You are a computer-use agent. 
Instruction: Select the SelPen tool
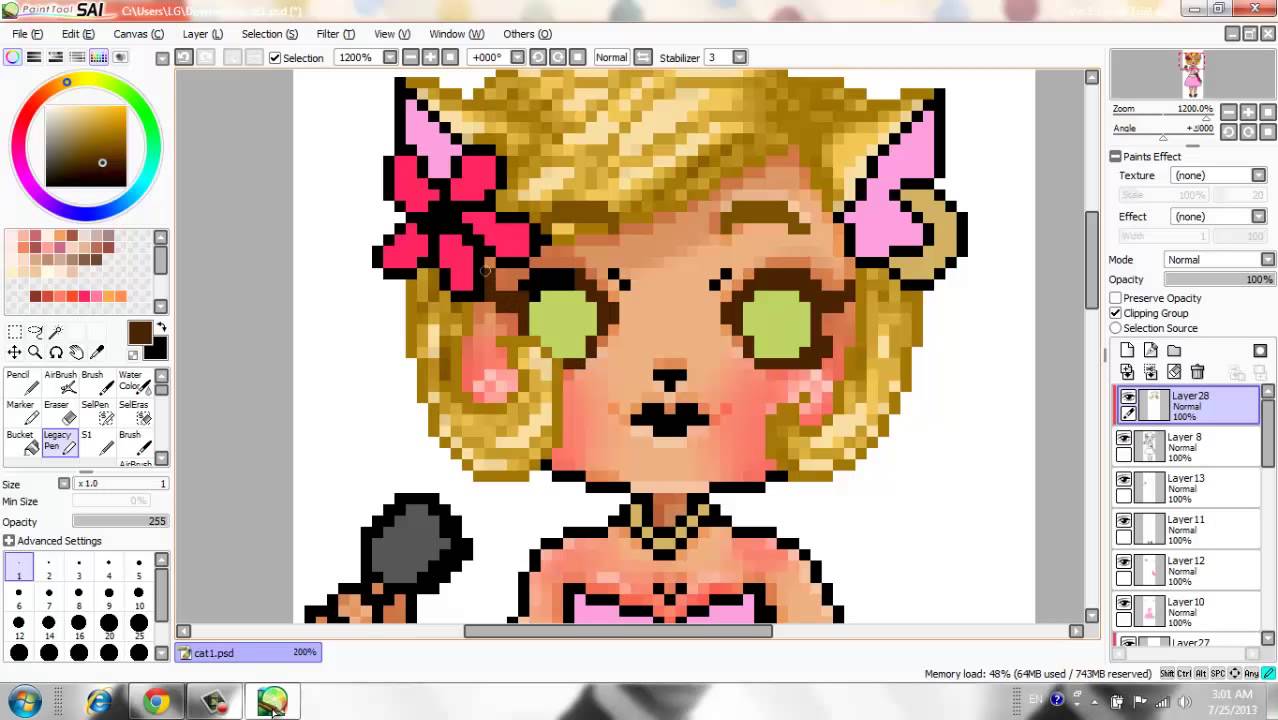pos(96,412)
